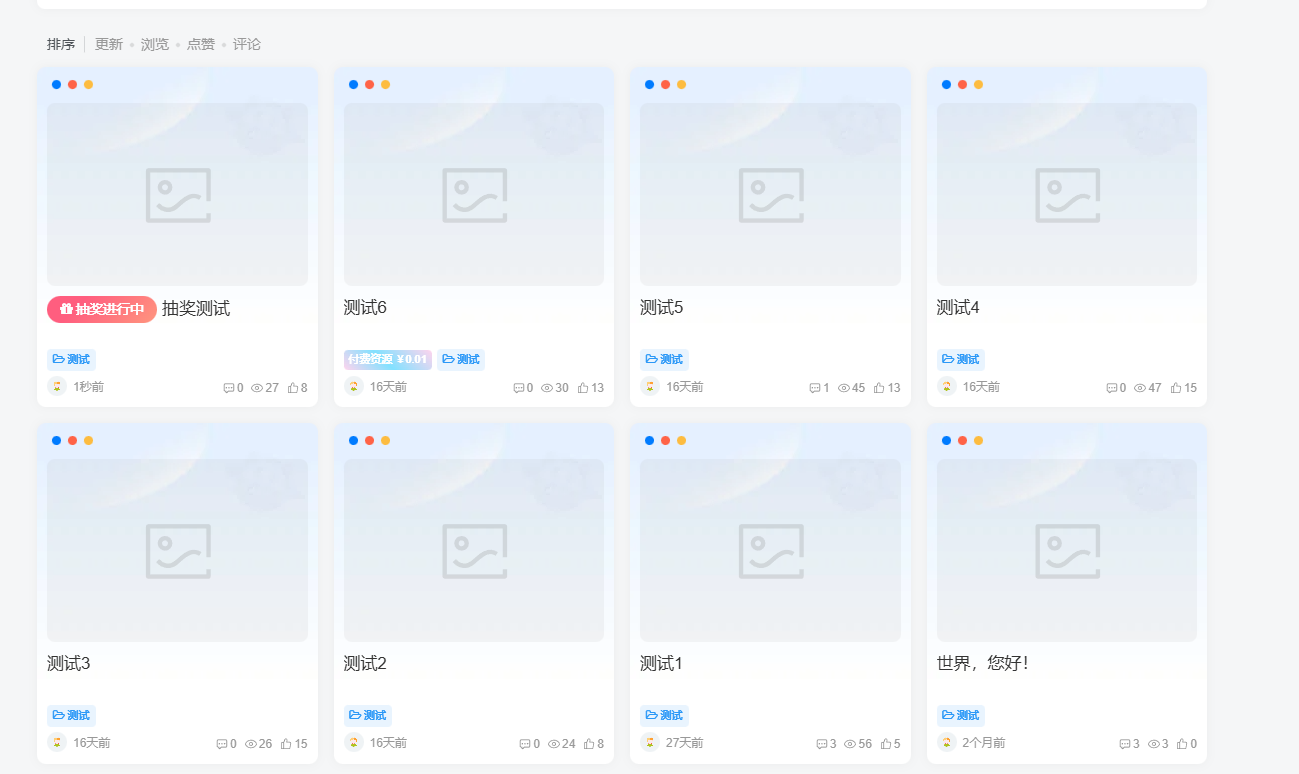Open the 测试1 cover thumbnail

770,550
